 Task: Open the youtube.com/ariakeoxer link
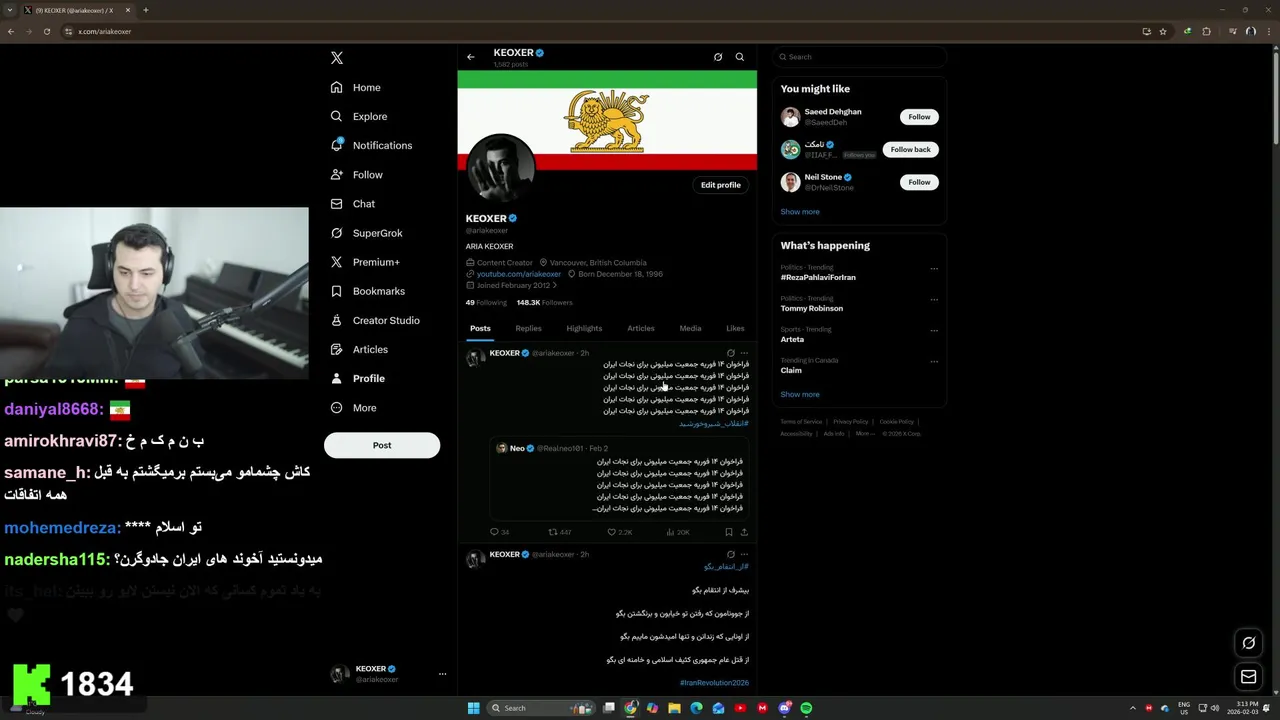[x=518, y=274]
